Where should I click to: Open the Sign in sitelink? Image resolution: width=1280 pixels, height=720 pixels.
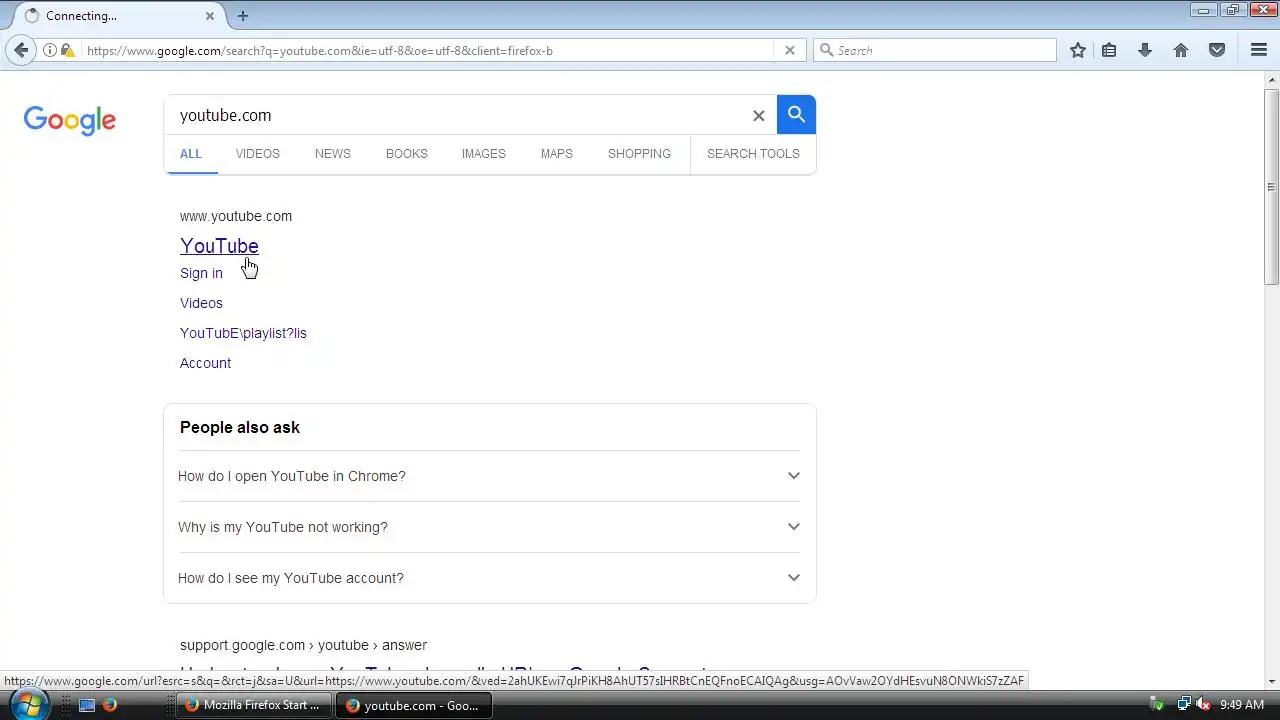coord(201,273)
